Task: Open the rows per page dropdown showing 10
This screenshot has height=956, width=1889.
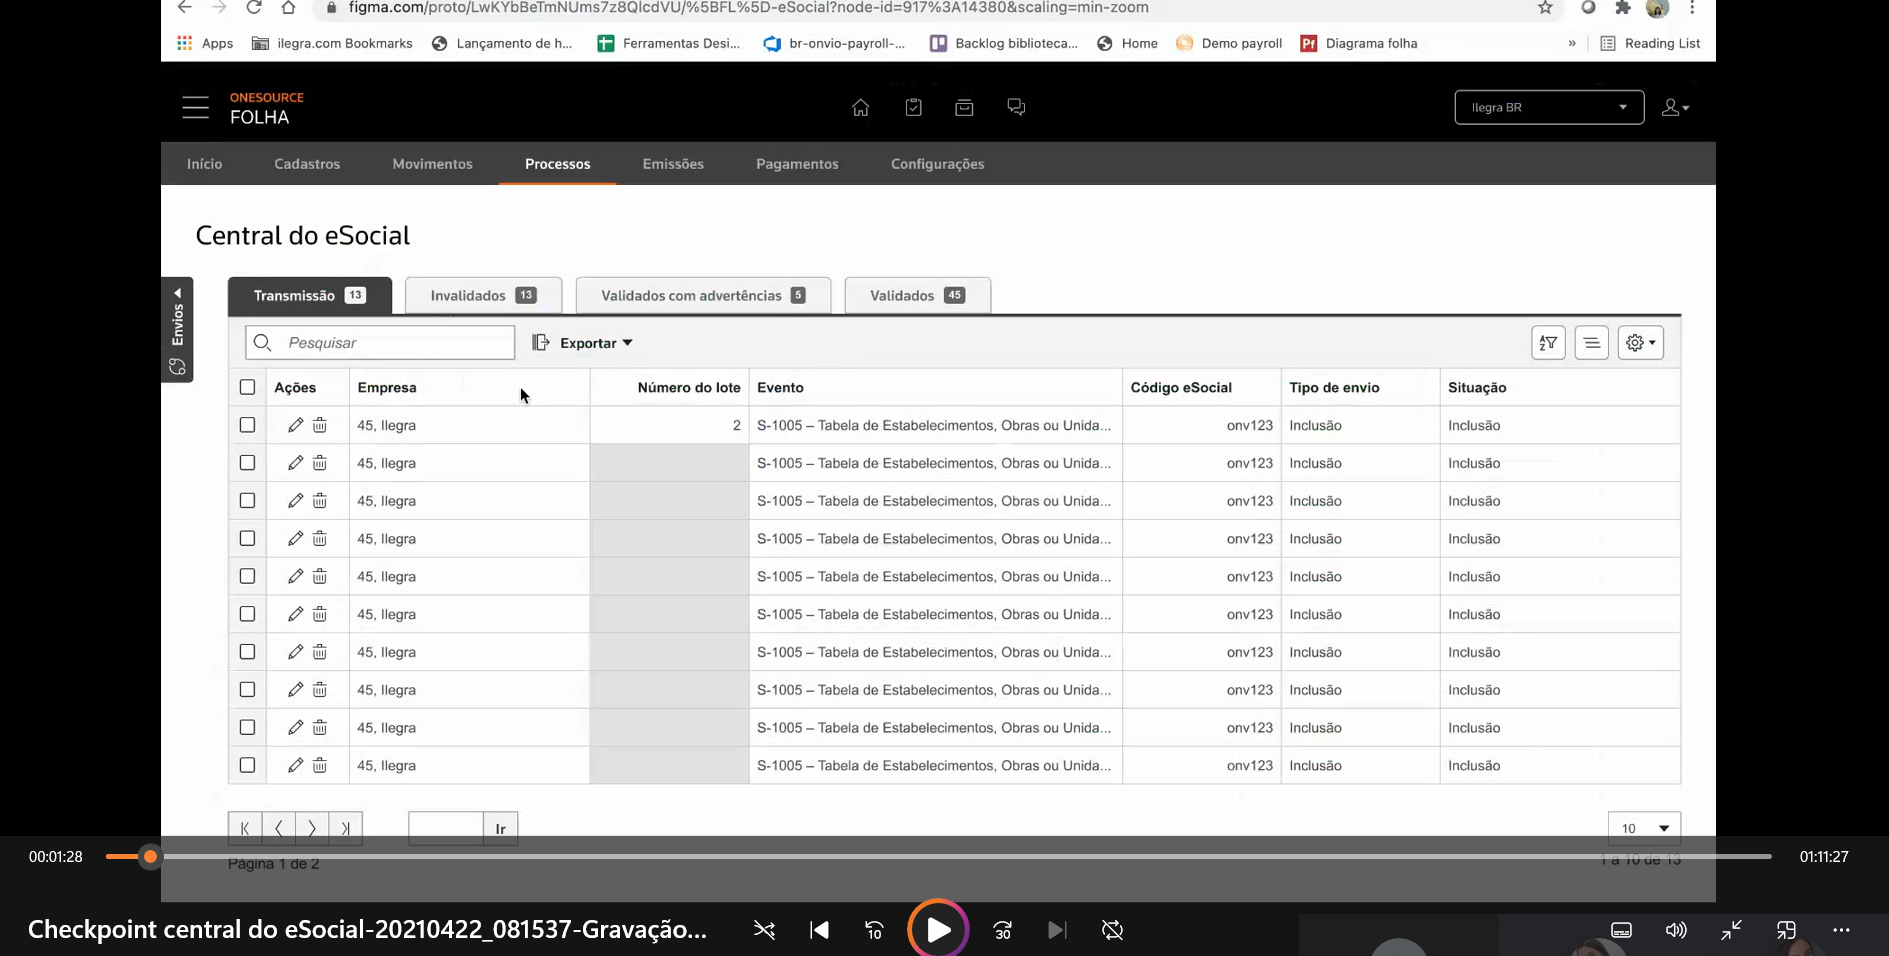Action: [x=1644, y=828]
